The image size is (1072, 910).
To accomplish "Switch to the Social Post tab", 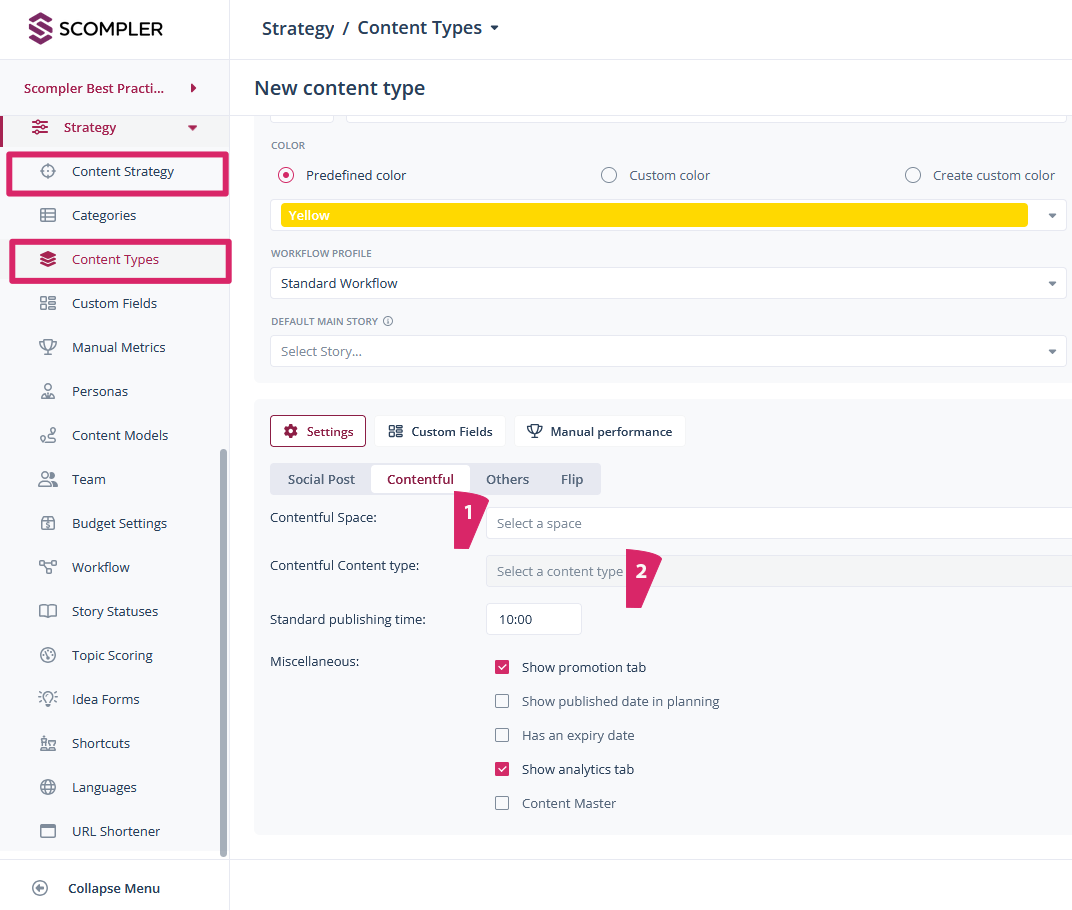I will [x=321, y=479].
